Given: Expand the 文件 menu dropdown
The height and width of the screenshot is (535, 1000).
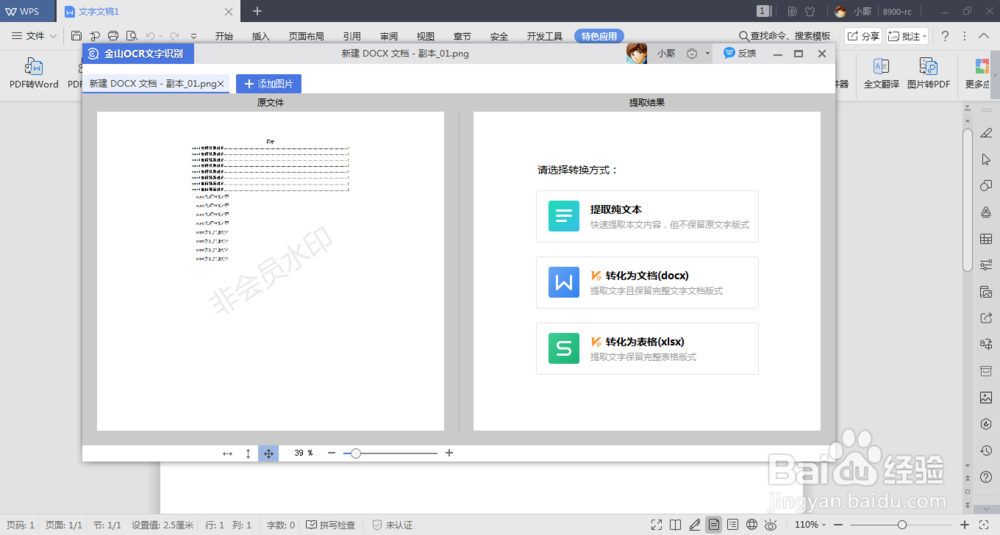Looking at the screenshot, I should coord(34,36).
